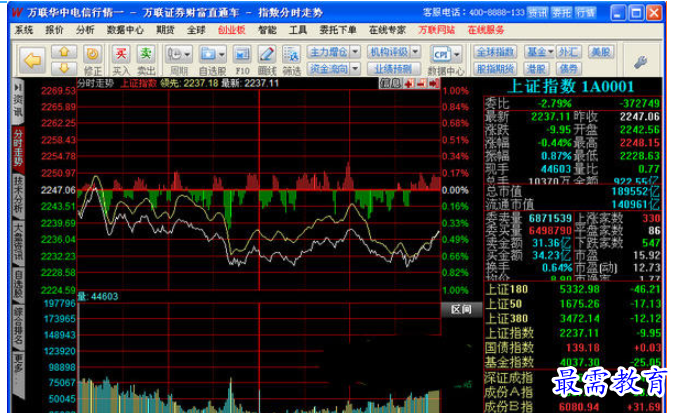Click the yellow back arrow icon
This screenshot has height=413, width=676.
pyautogui.click(x=32, y=60)
